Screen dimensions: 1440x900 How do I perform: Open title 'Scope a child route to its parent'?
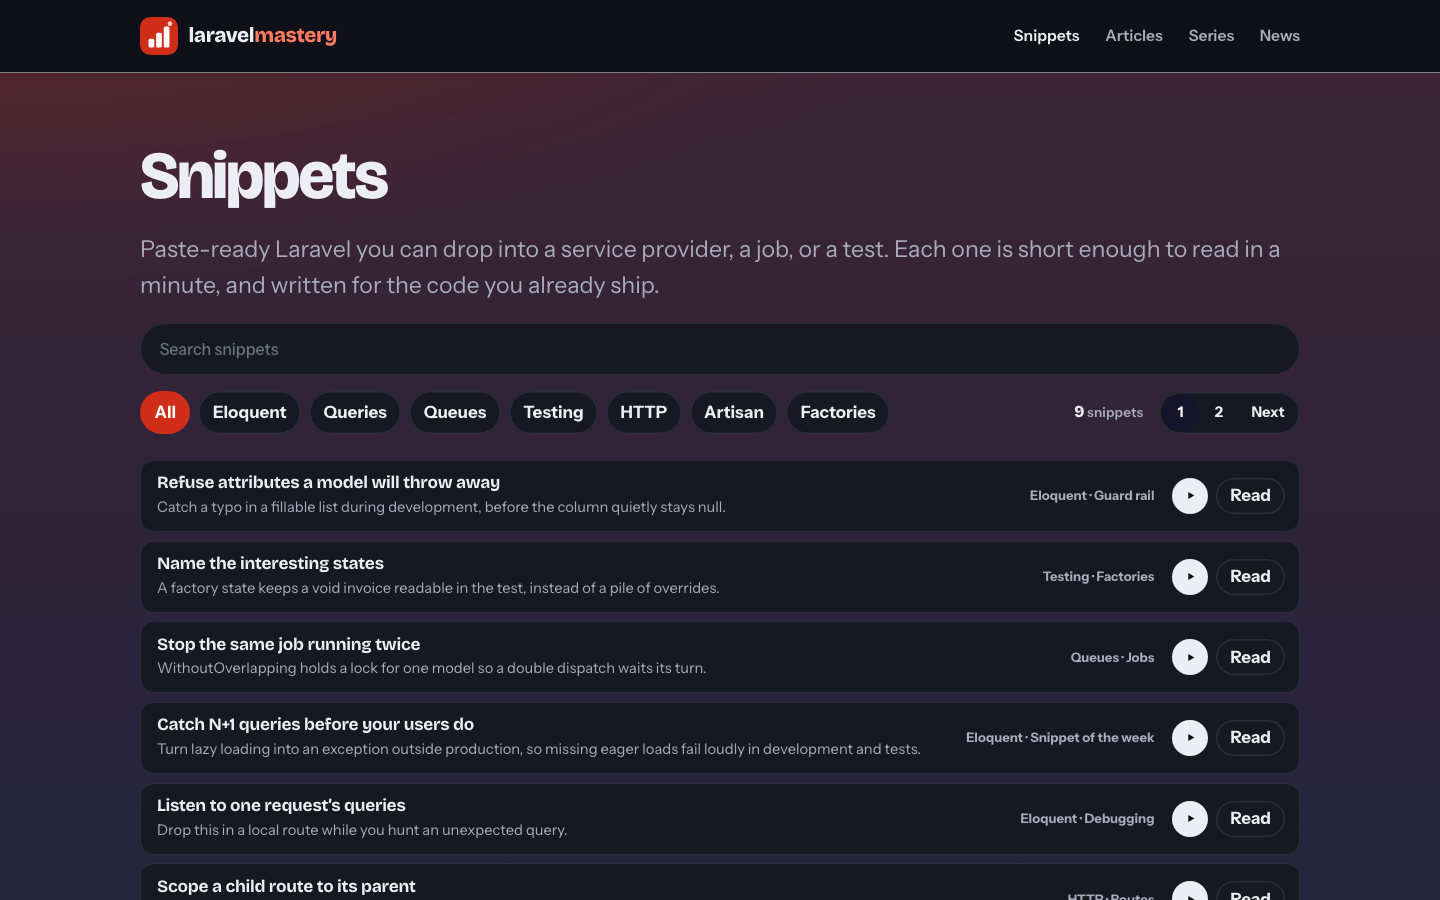click(x=286, y=886)
